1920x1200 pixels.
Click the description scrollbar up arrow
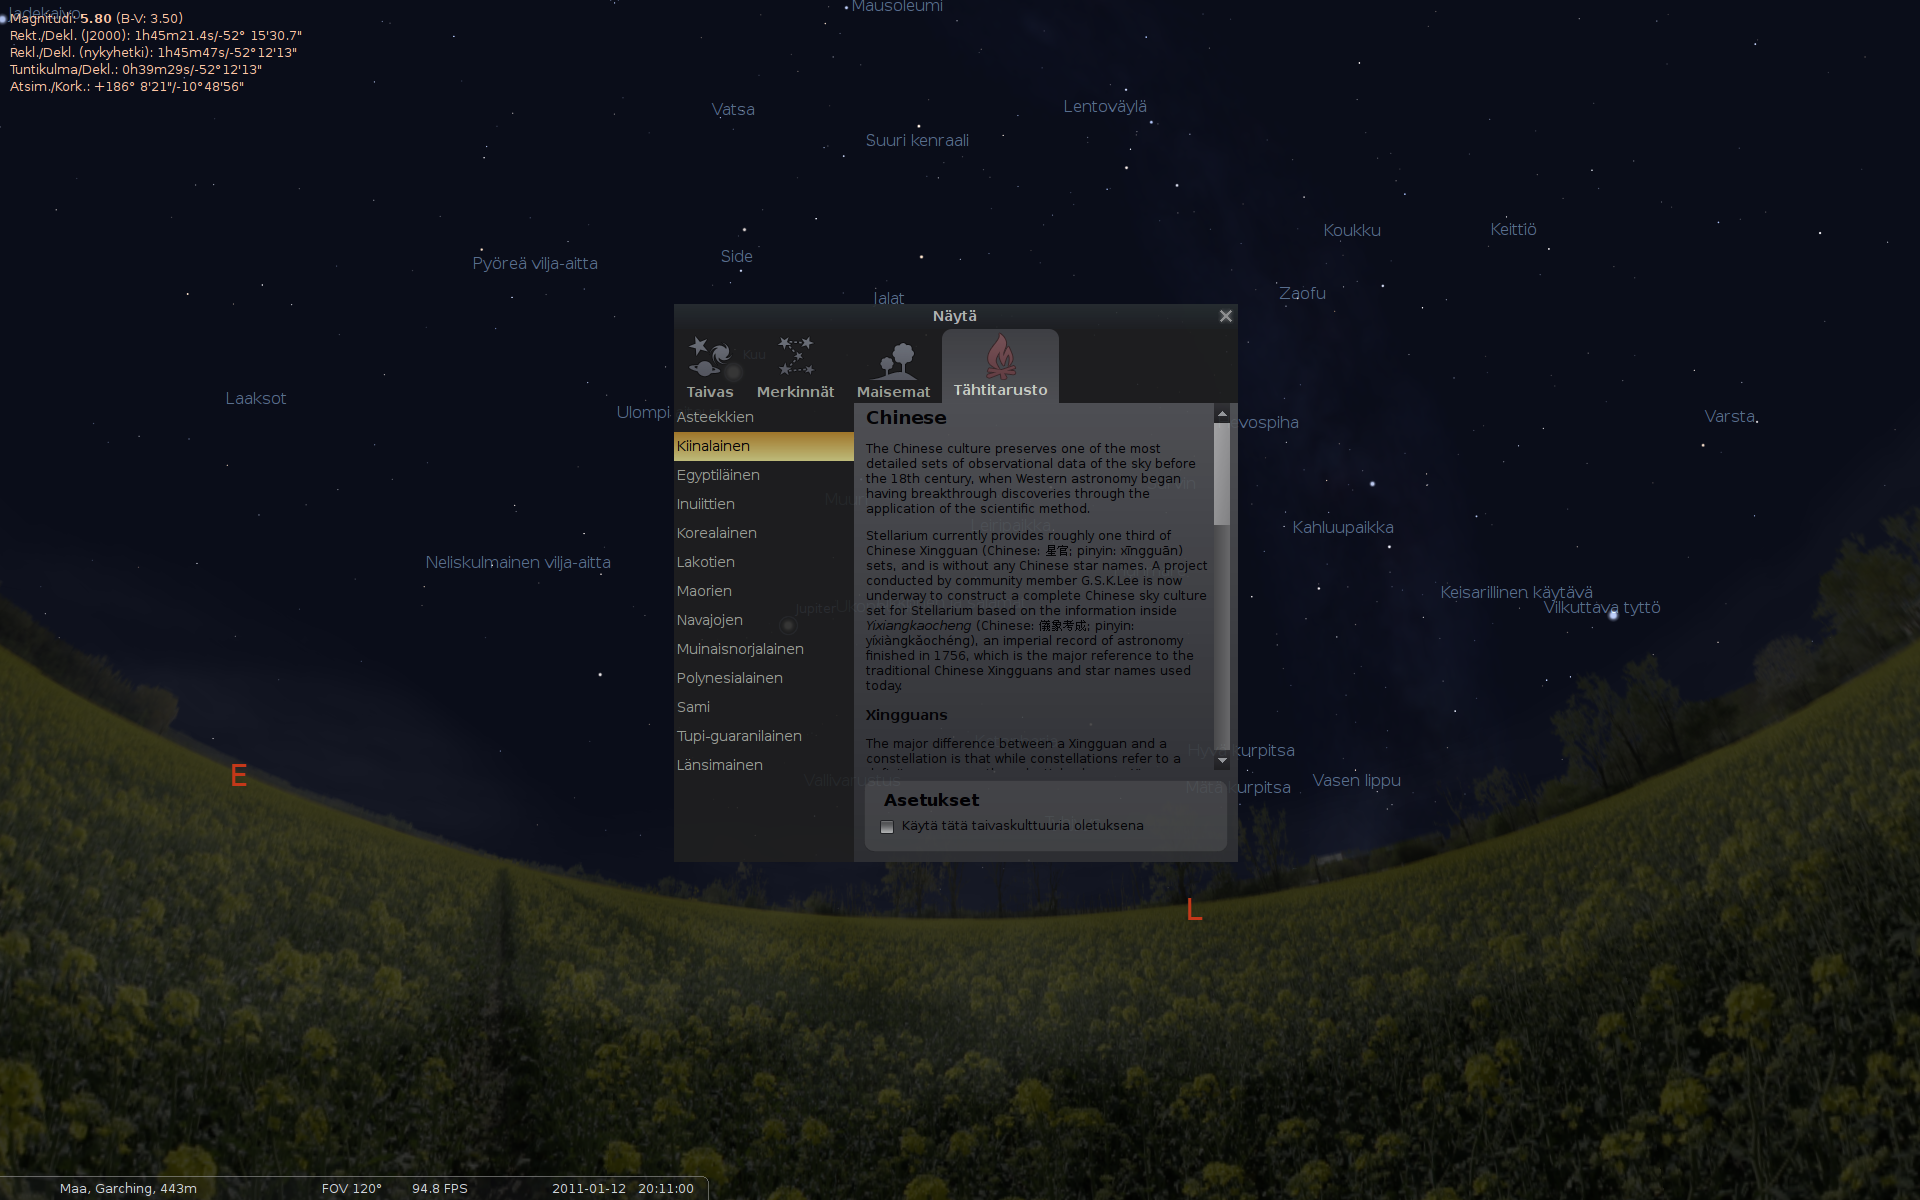(1222, 413)
